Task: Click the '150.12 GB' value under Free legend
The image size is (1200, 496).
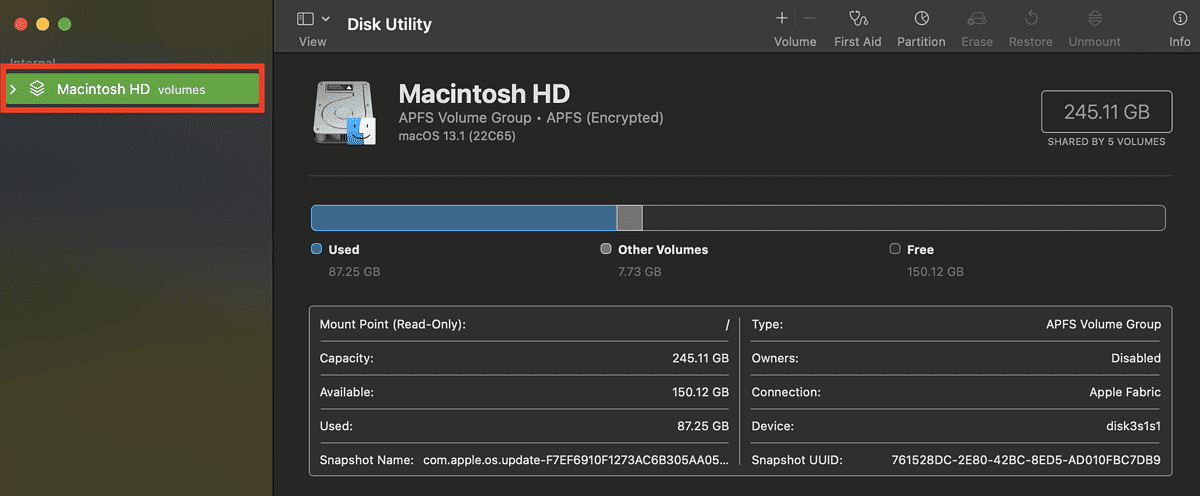Action: [x=935, y=272]
